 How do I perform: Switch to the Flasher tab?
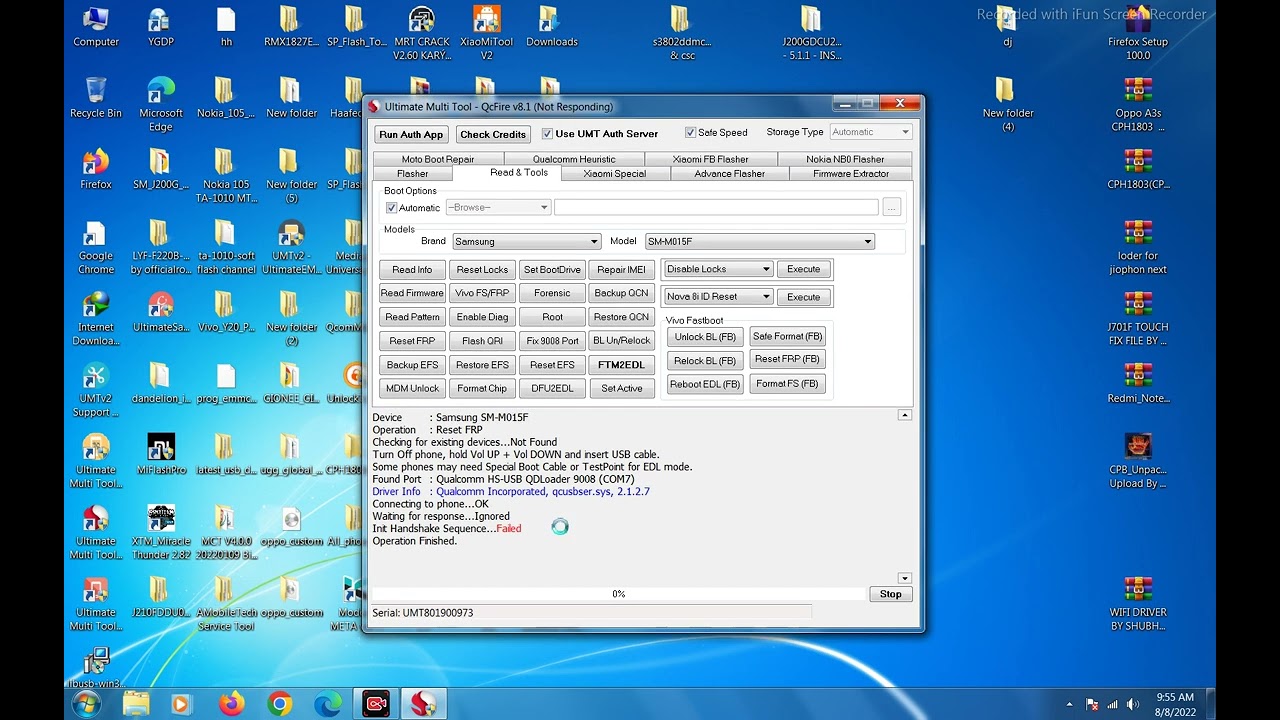(x=412, y=174)
